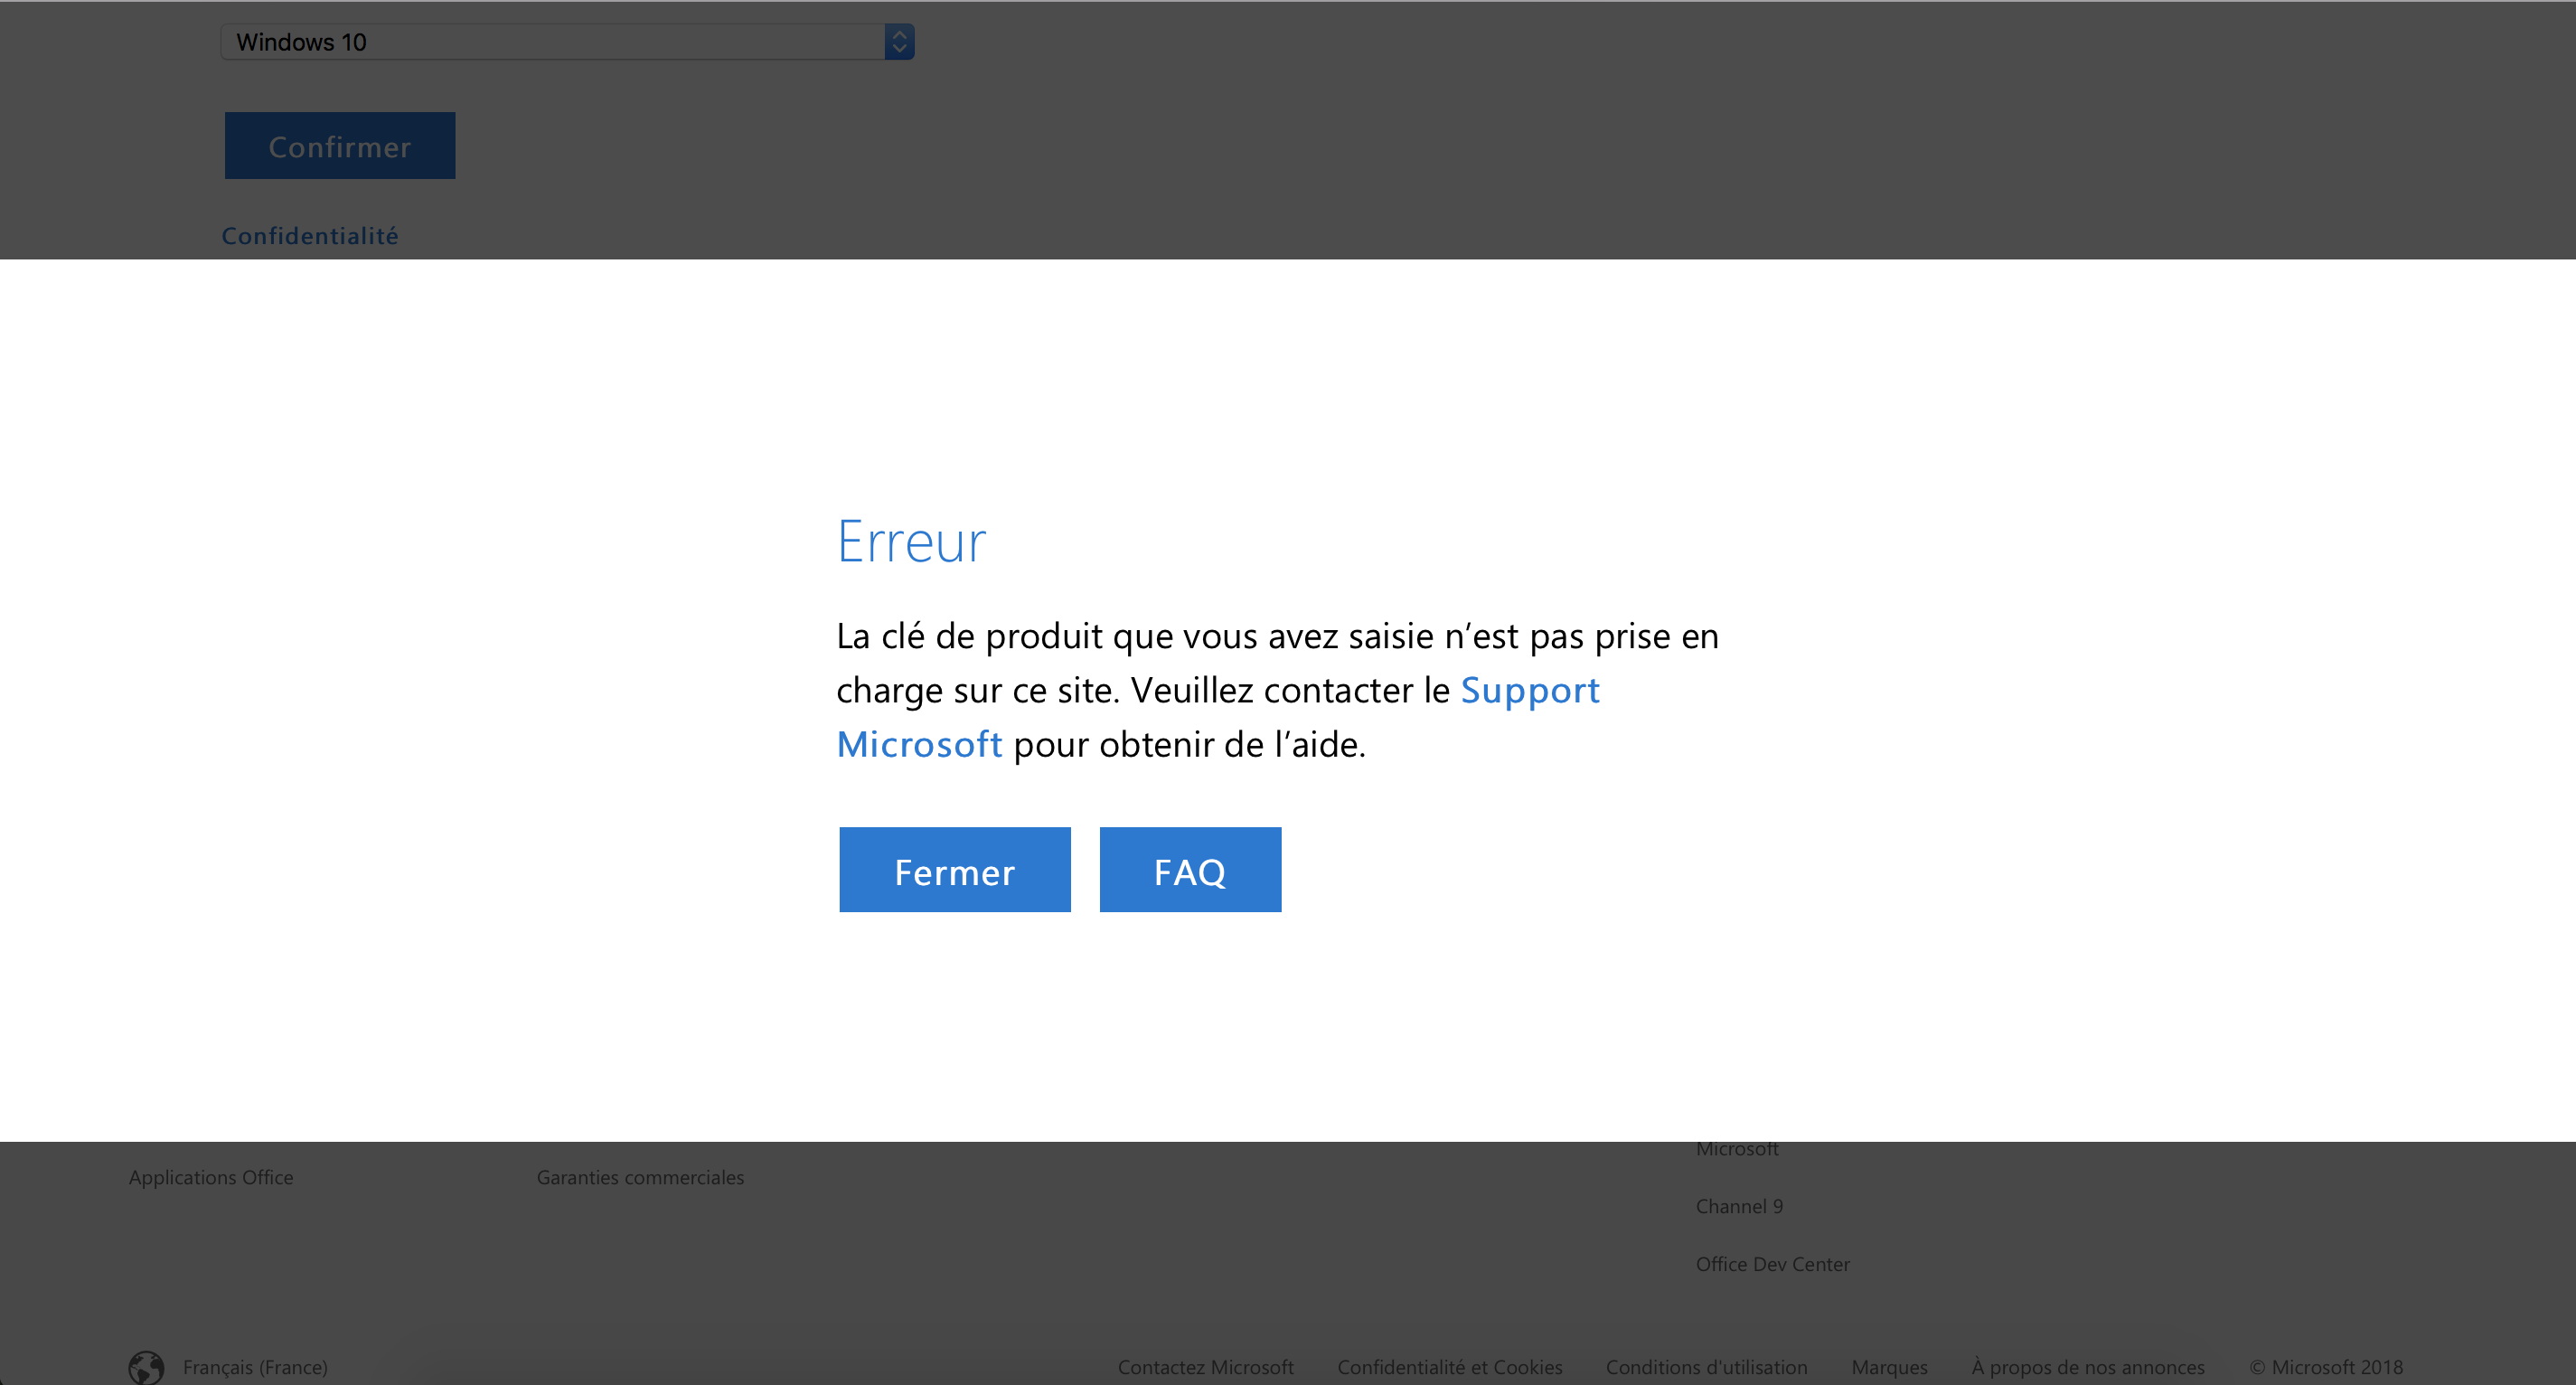The width and height of the screenshot is (2576, 1385).
Task: Open the Marques footer link
Action: [x=1889, y=1367]
